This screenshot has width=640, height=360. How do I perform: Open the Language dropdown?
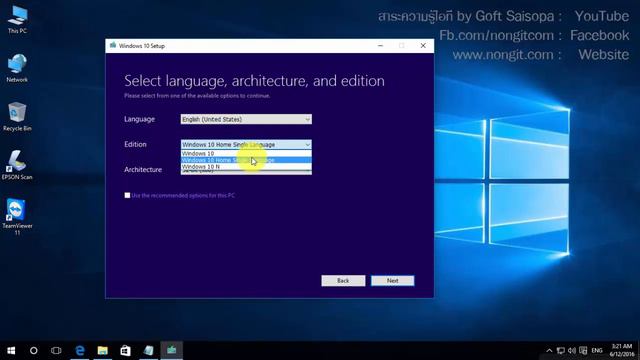coord(246,119)
